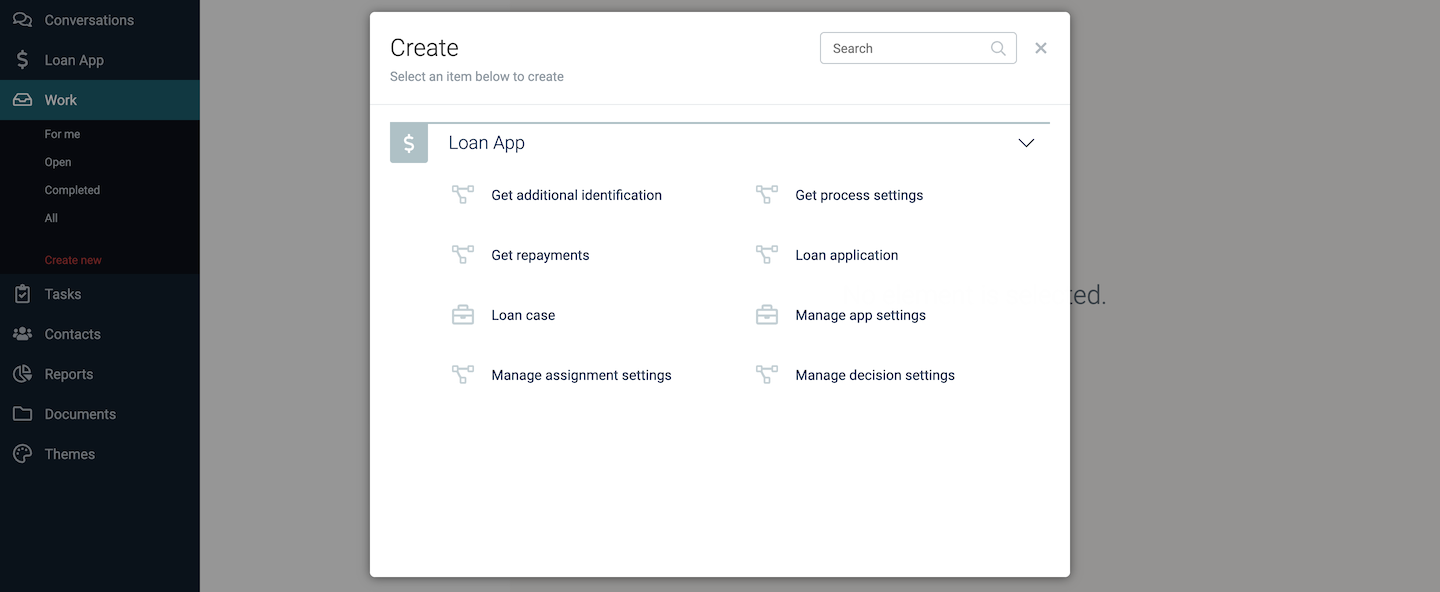Choose Get additional identification

[x=576, y=195]
